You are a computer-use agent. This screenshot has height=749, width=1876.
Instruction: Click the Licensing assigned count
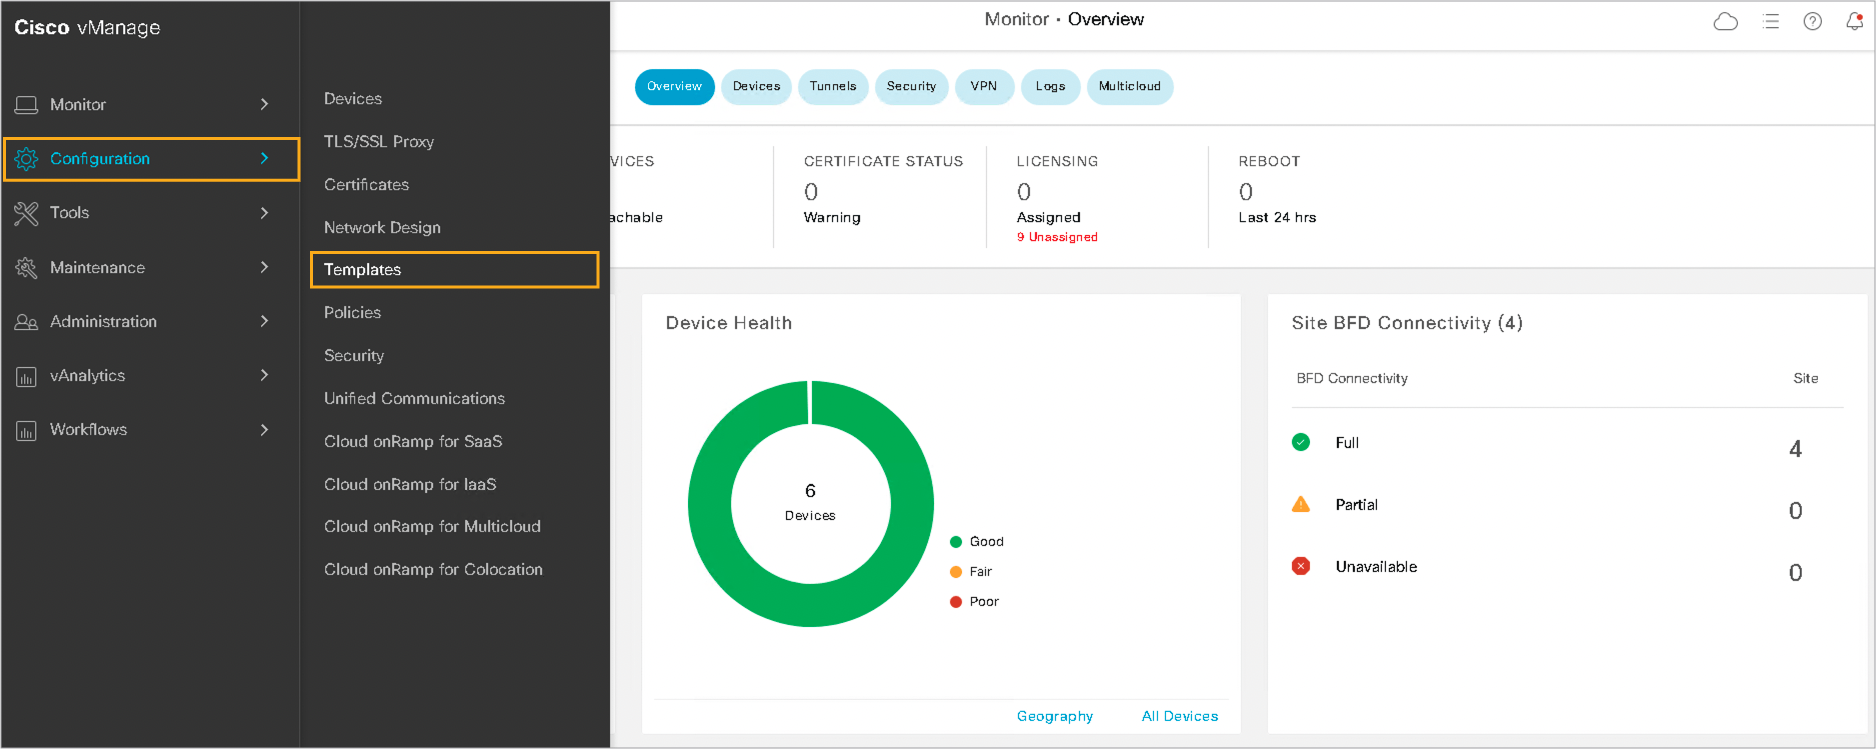coord(1024,191)
